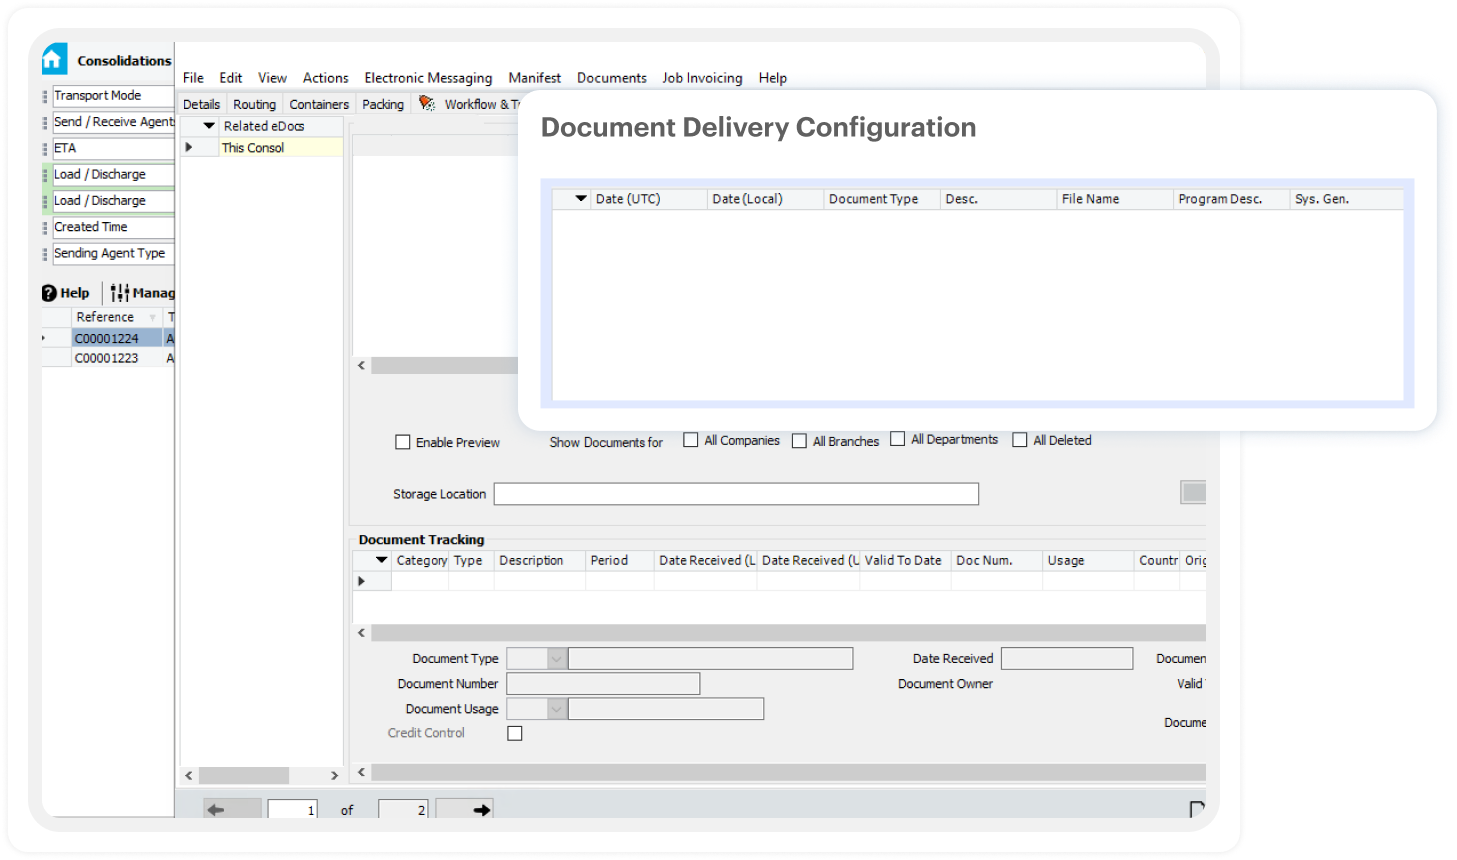Go to the previous record arrow
1457x860 pixels.
click(216, 810)
